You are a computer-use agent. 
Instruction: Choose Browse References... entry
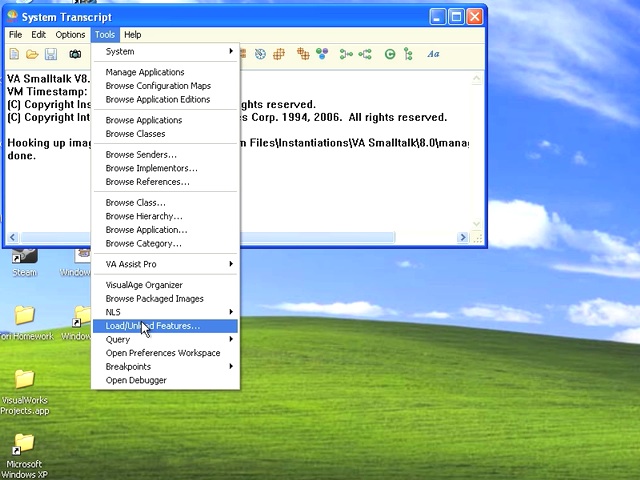(x=165, y=182)
